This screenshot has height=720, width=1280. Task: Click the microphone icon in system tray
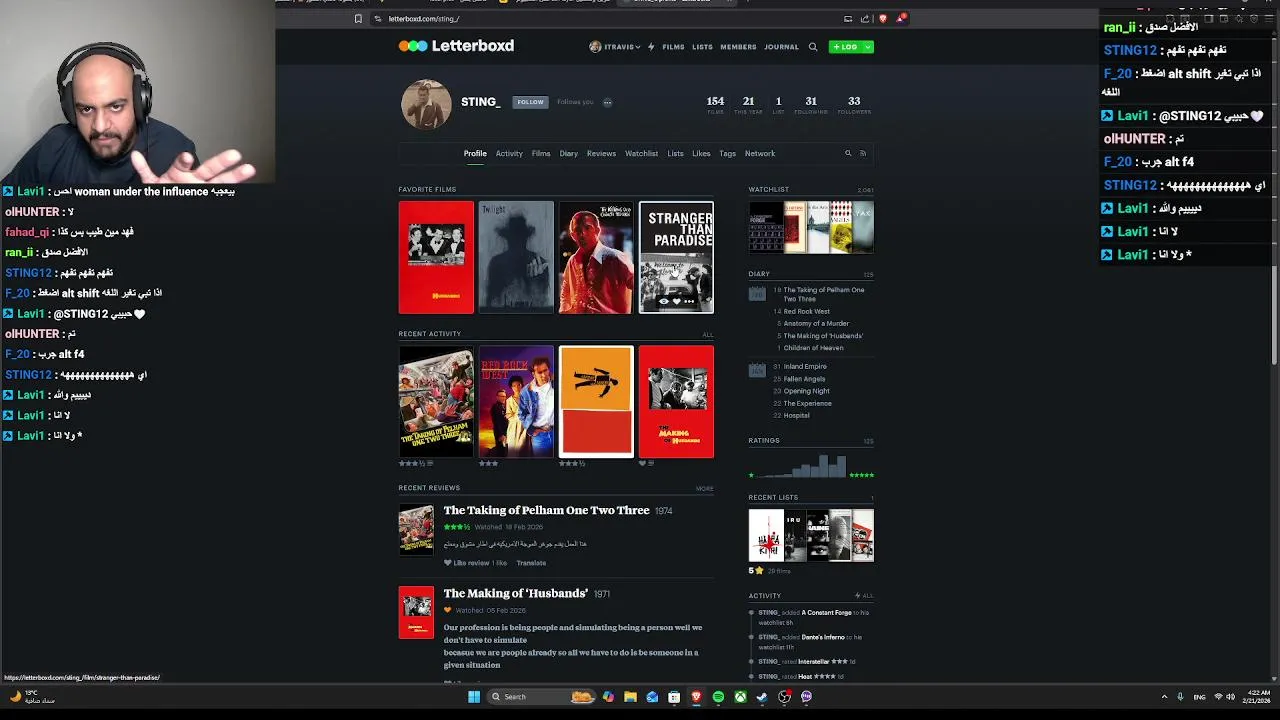click(1180, 697)
